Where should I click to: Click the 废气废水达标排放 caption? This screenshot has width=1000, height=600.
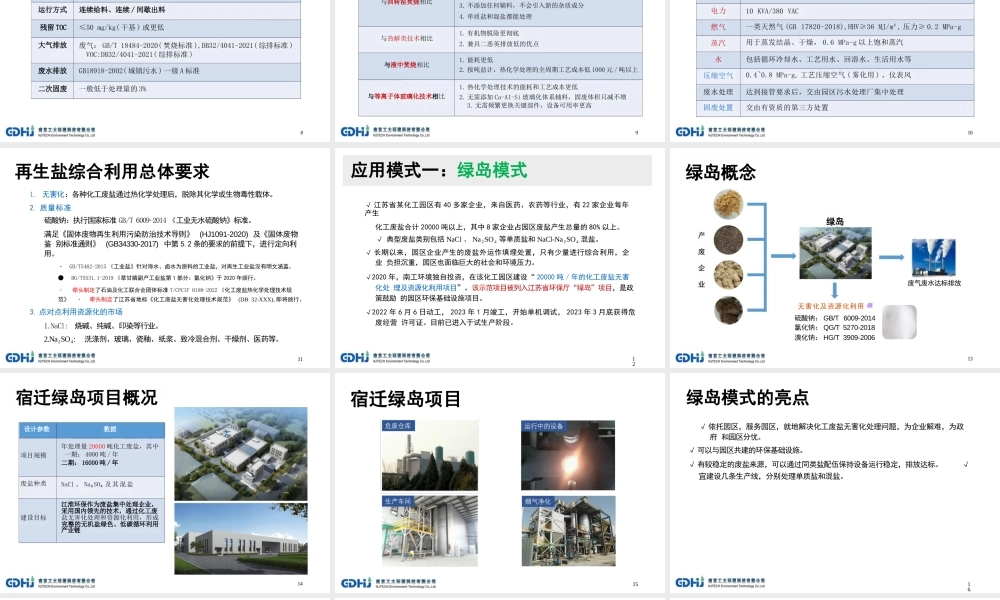[934, 283]
